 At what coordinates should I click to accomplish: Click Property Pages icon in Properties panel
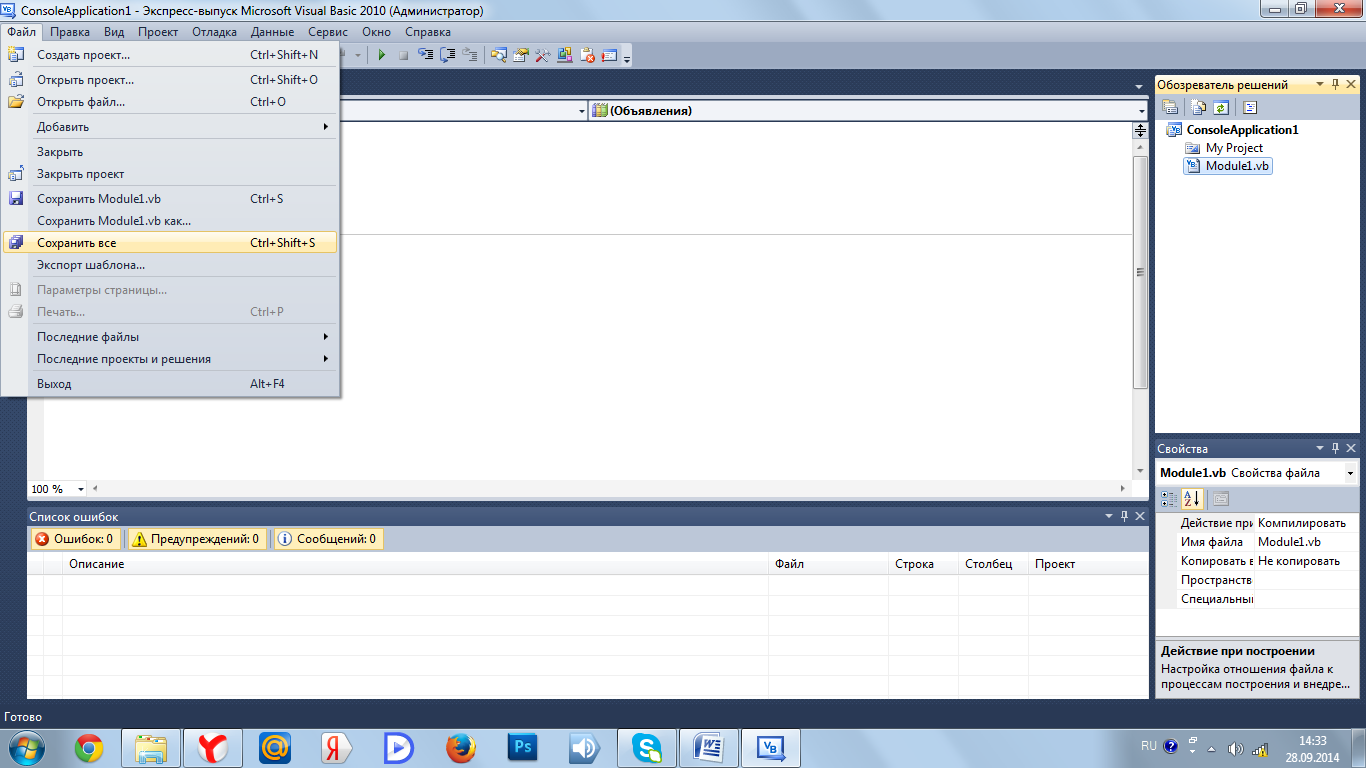point(1221,498)
